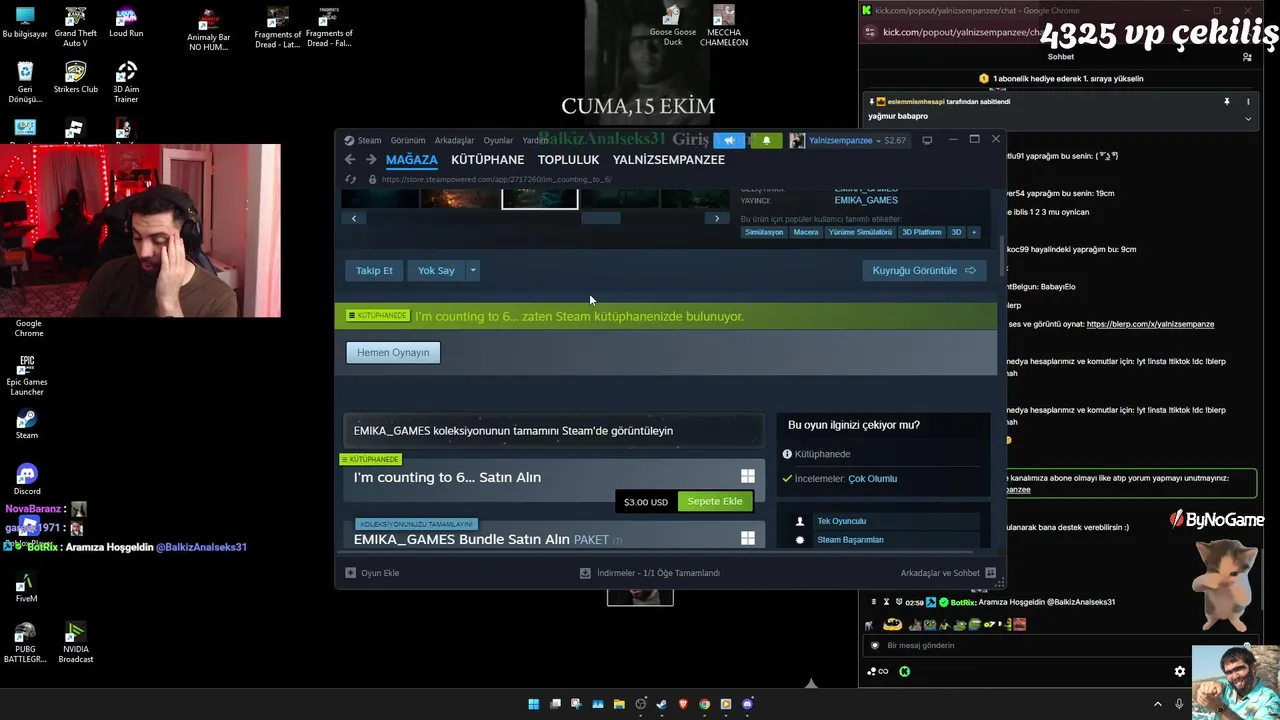Click Hemen Oynayın button

[393, 353]
